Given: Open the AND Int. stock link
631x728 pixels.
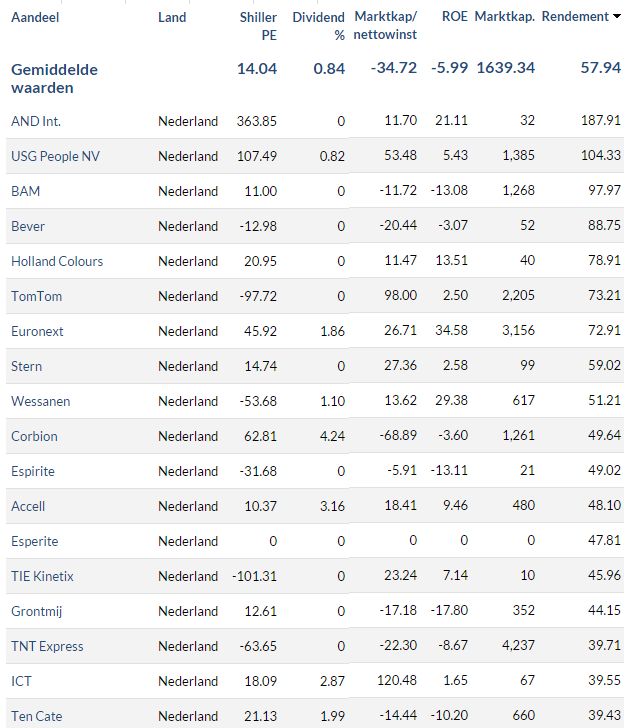Looking at the screenshot, I should coord(36,122).
